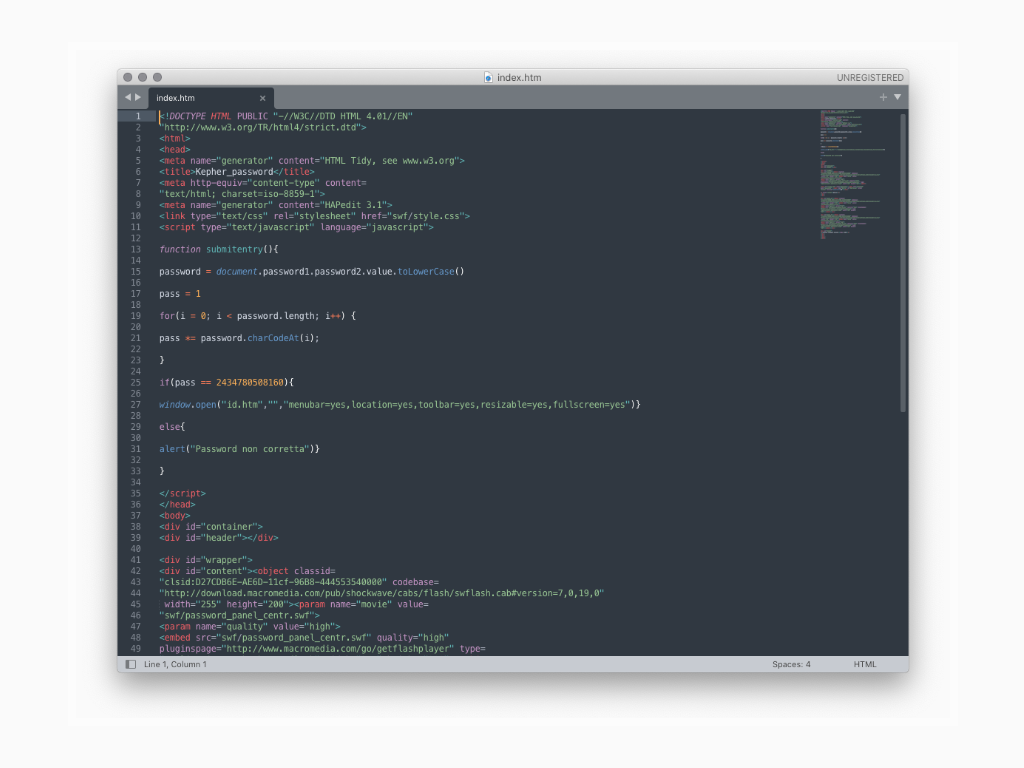Click 'Line 1, Column 1' in status bar
The image size is (1024, 768).
click(175, 664)
